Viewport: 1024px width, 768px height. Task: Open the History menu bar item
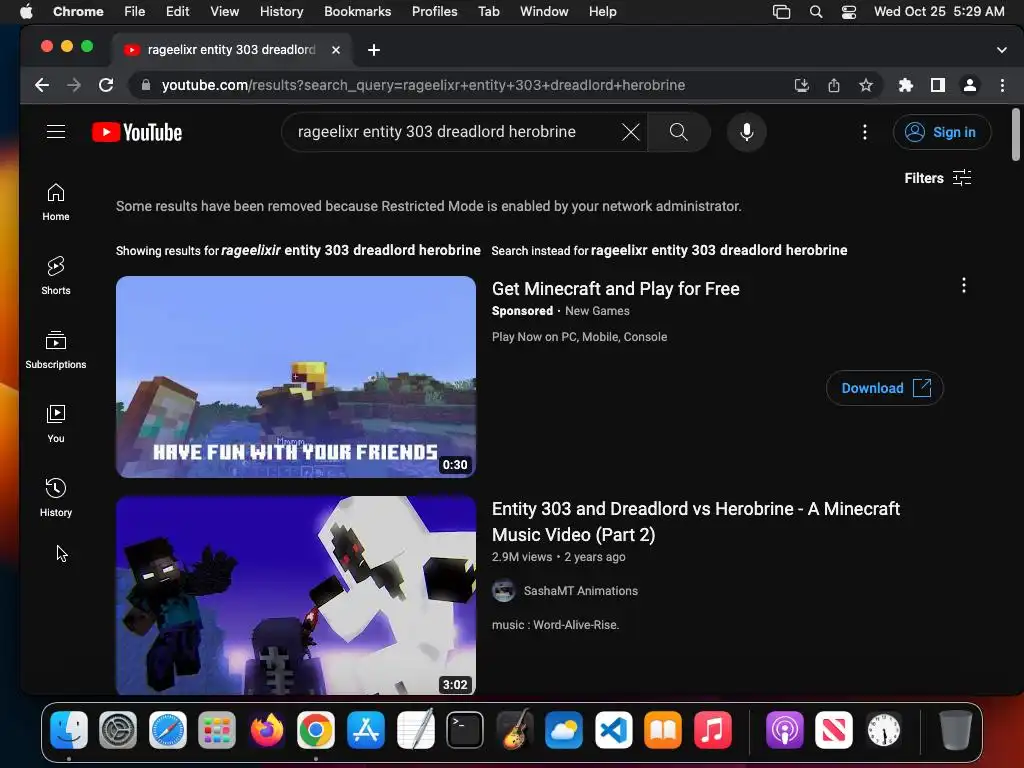coord(281,11)
